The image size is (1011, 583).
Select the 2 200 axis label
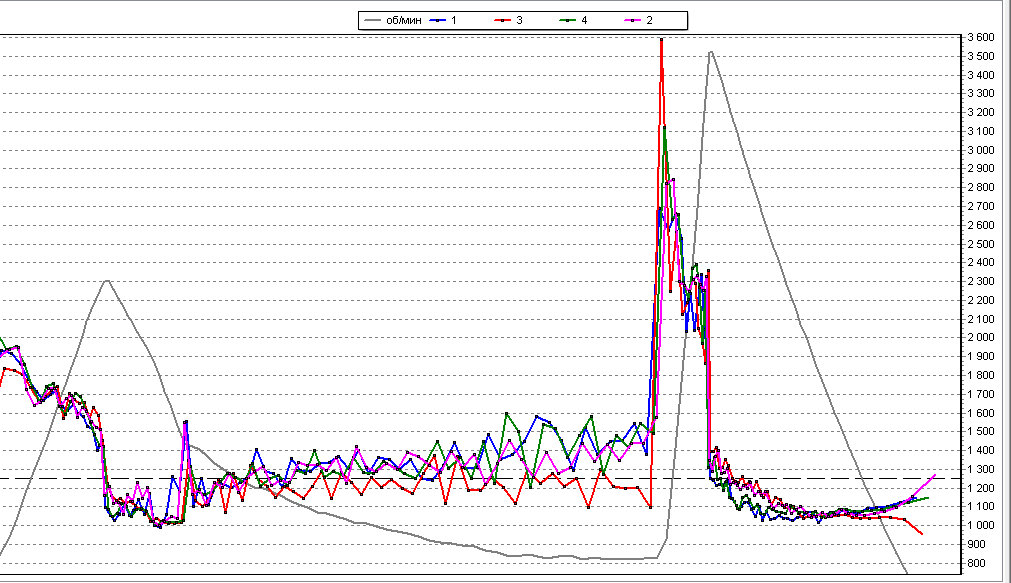click(981, 300)
